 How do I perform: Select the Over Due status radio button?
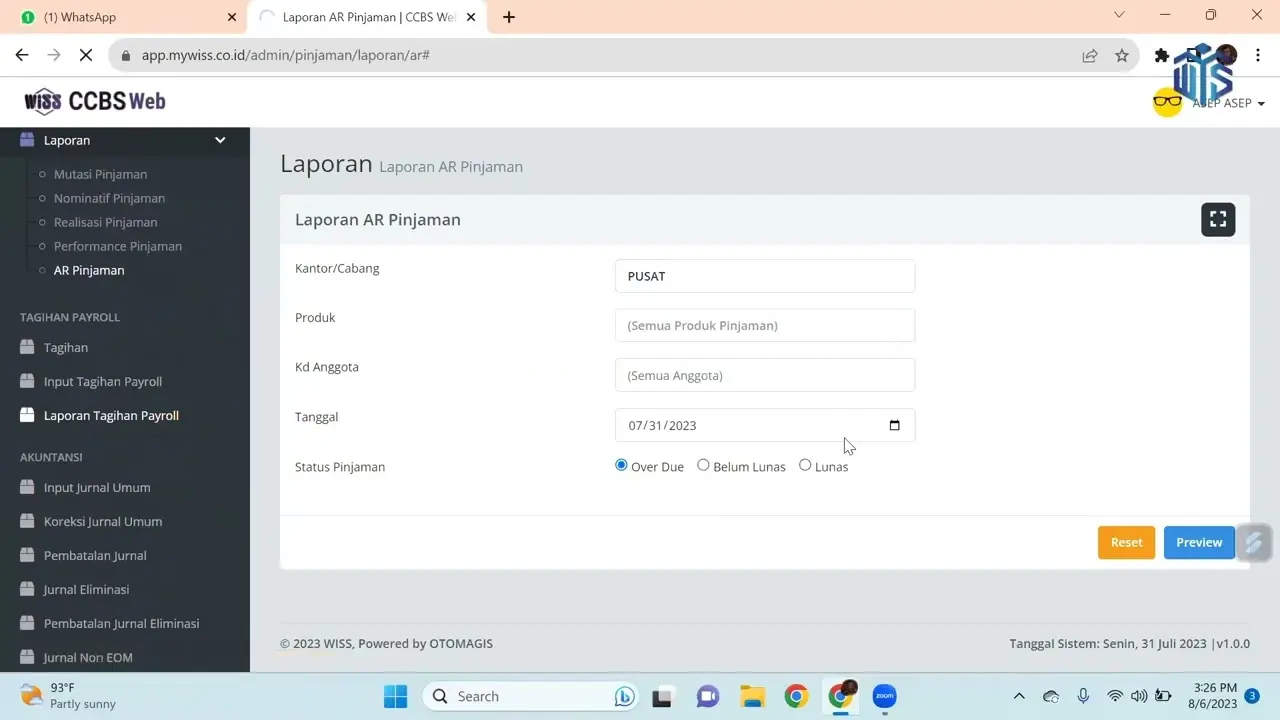pyautogui.click(x=621, y=465)
